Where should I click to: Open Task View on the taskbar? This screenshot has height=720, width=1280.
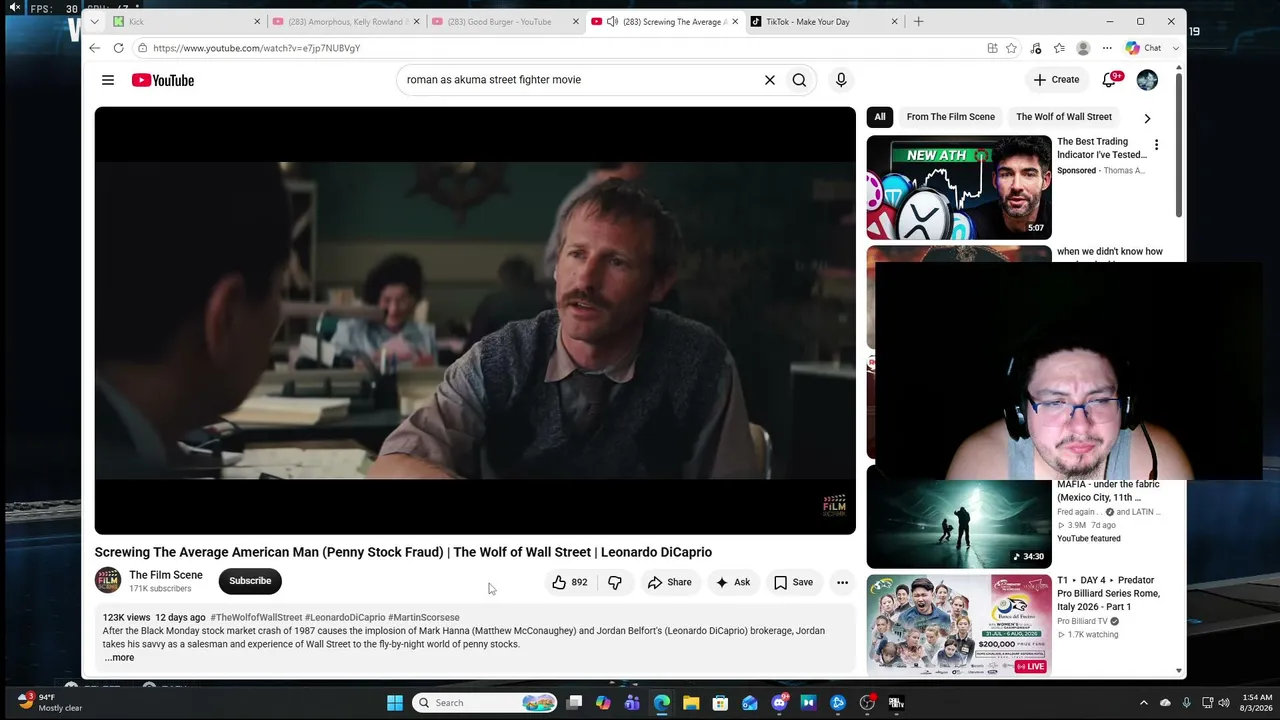(574, 703)
